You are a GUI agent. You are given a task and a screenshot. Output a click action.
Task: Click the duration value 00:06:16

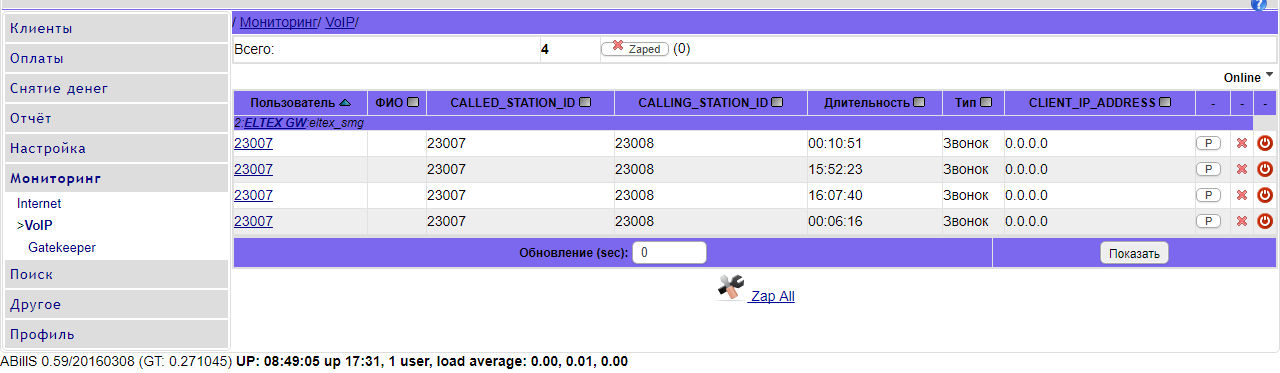click(x=835, y=221)
